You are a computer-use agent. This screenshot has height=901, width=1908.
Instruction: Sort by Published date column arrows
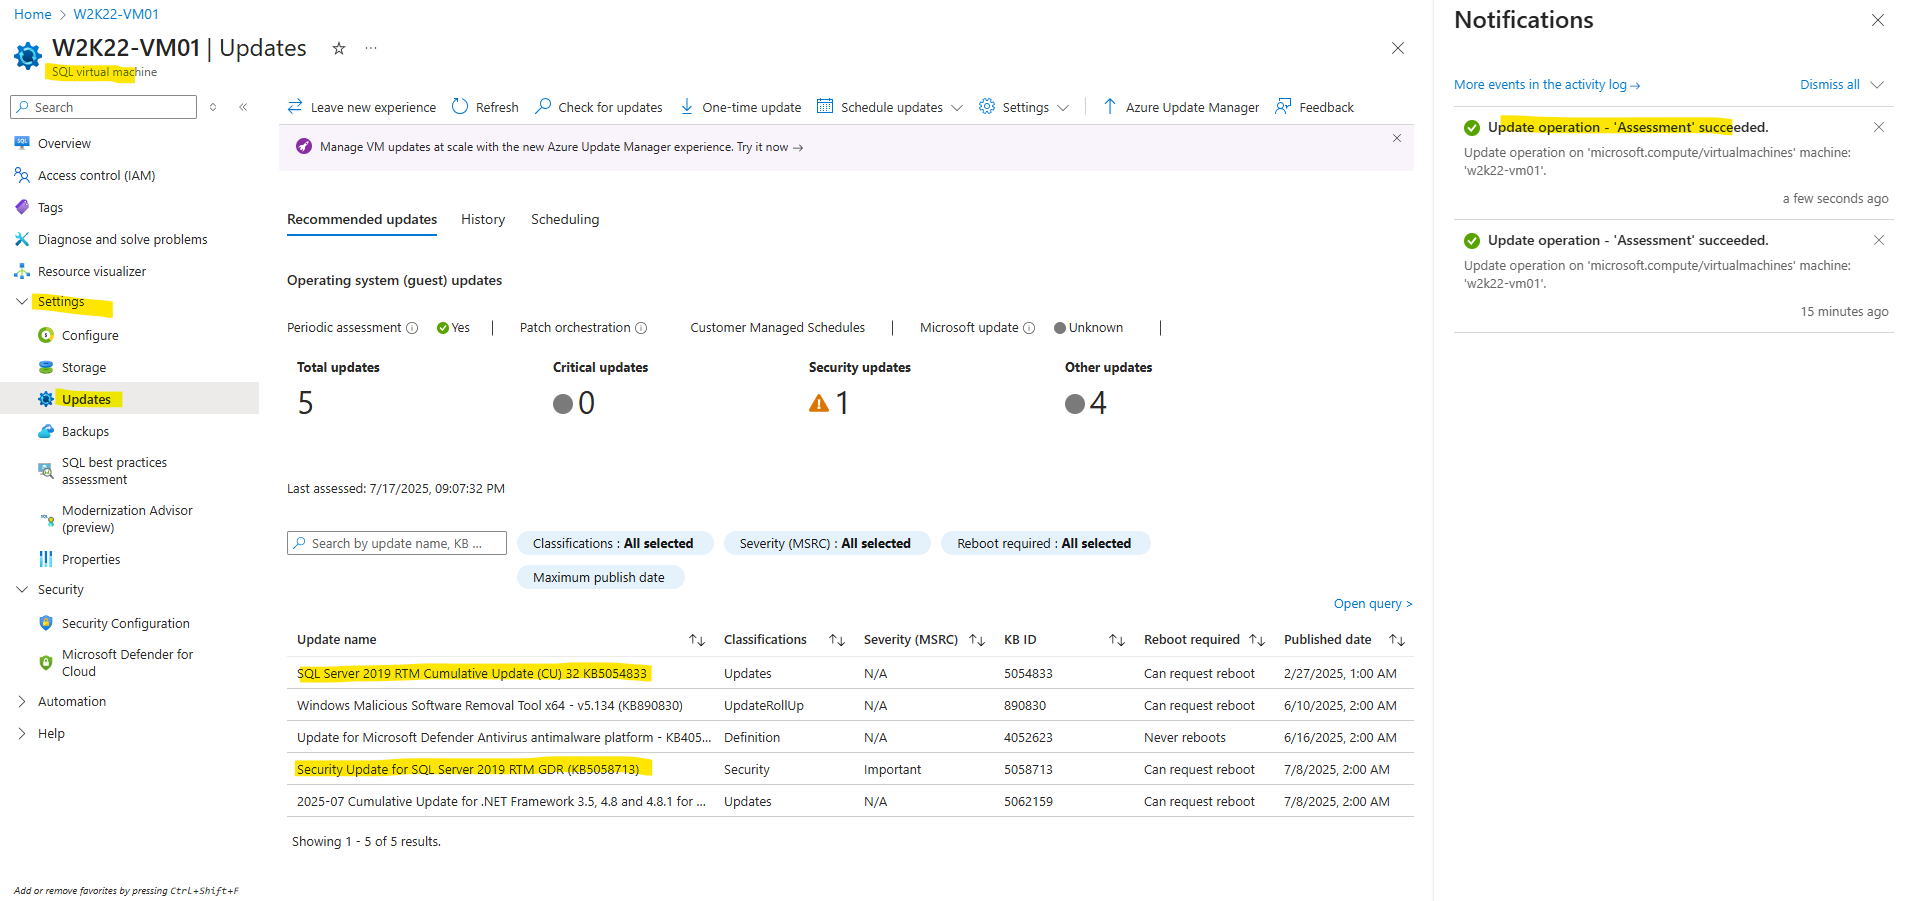pos(1397,640)
